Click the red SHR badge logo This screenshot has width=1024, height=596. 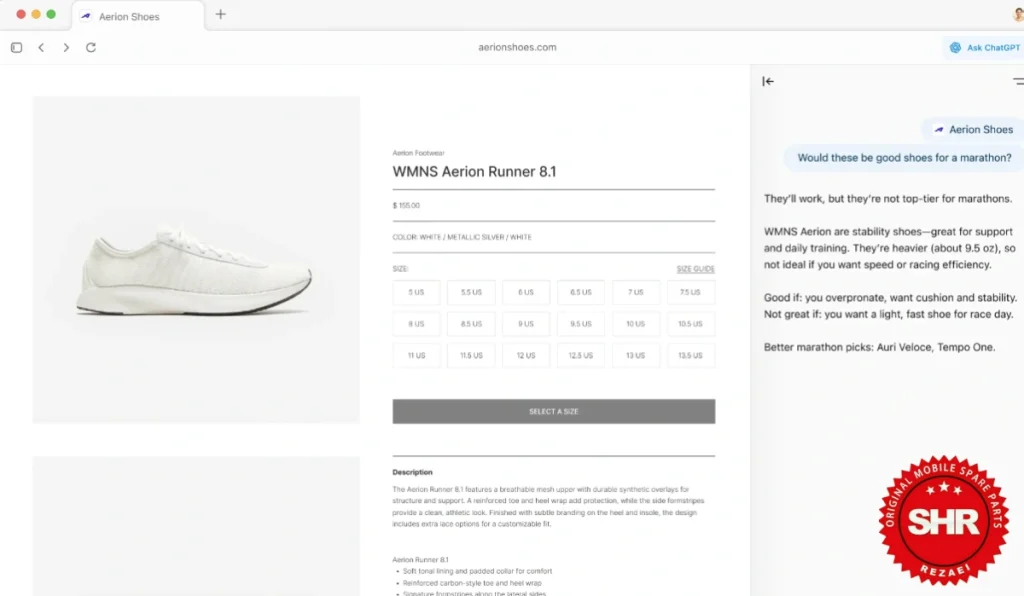(944, 520)
